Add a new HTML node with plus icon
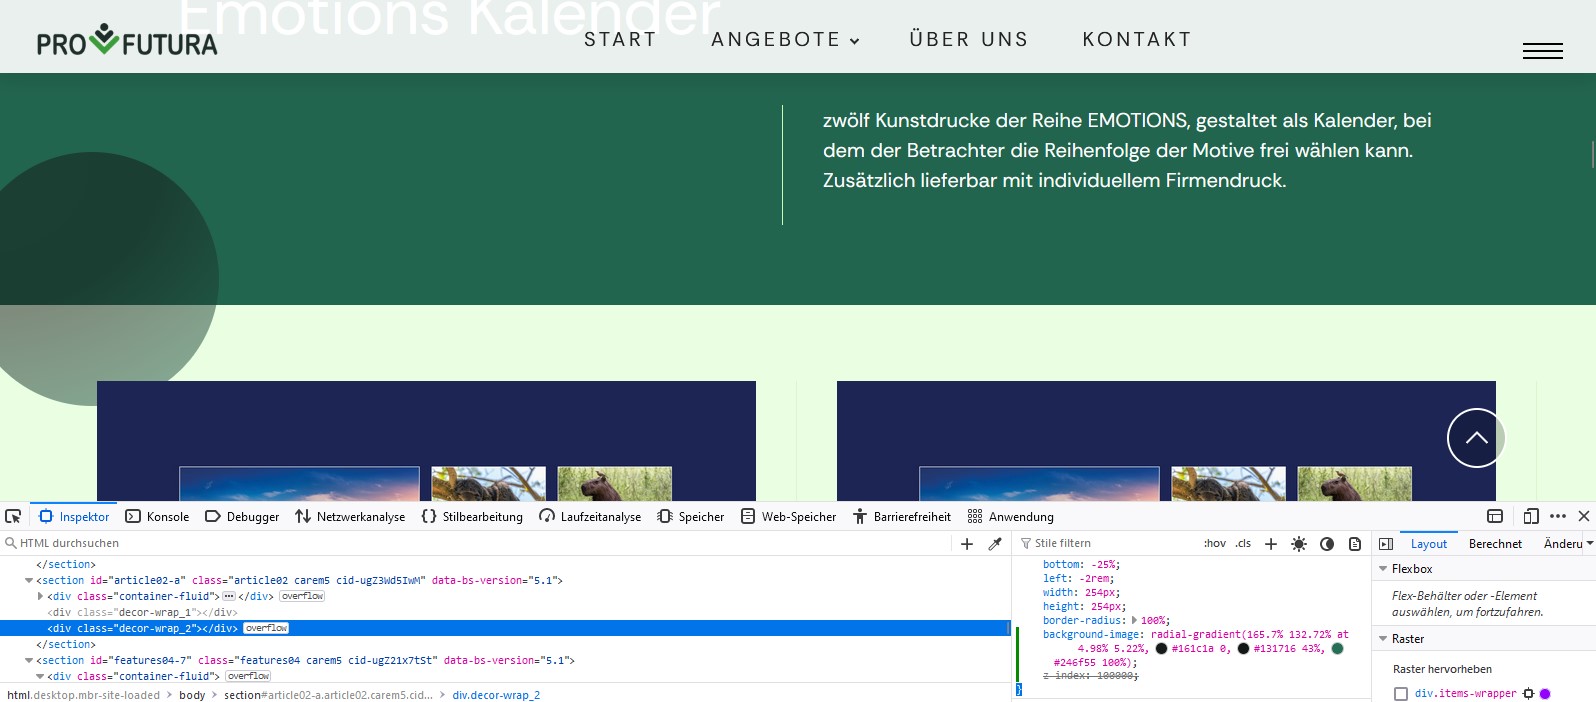Viewport: 1596px width, 702px height. (966, 544)
